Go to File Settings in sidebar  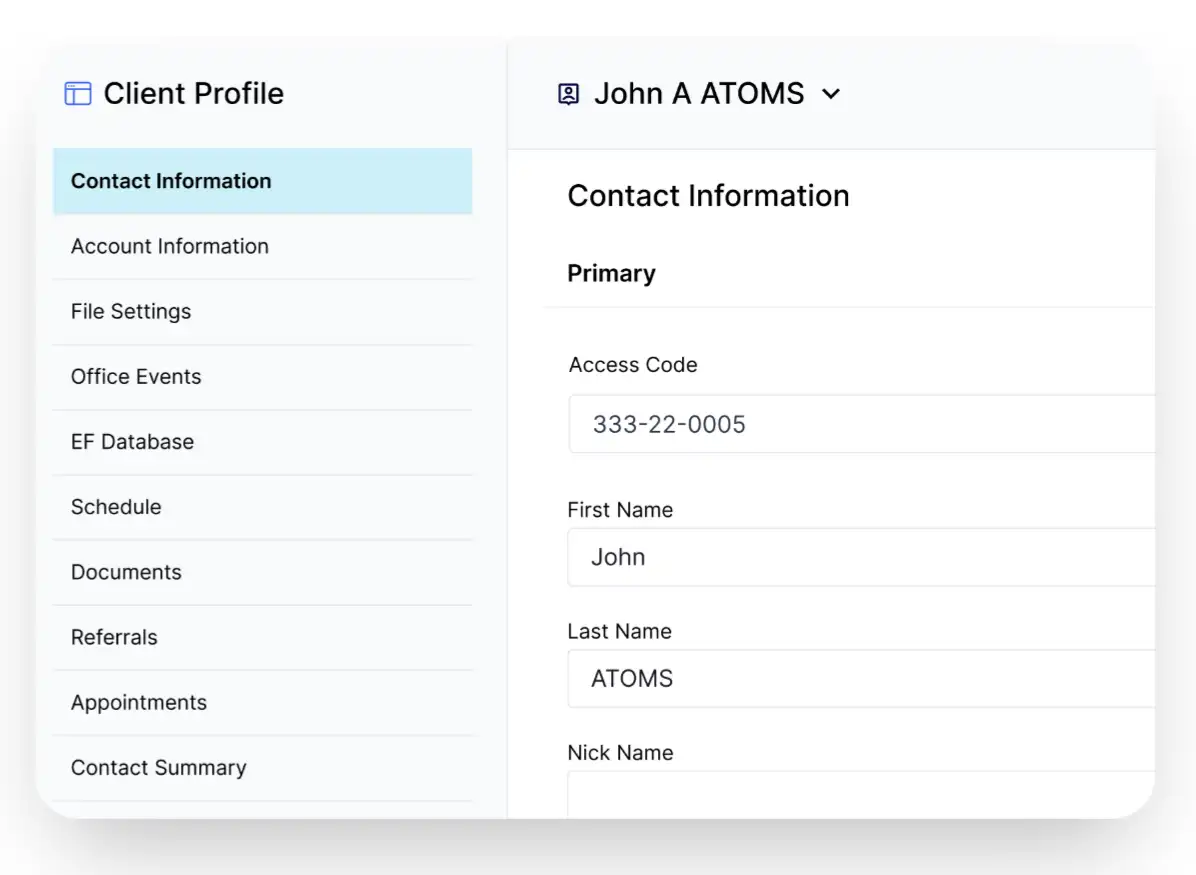pyautogui.click(x=262, y=311)
